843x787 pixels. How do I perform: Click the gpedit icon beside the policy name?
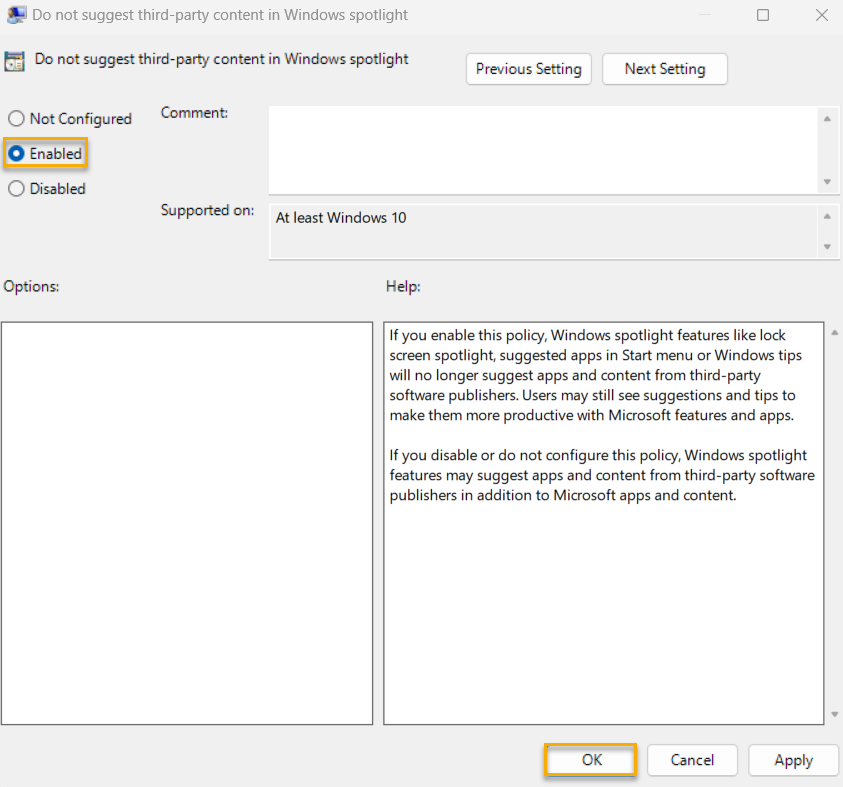point(15,61)
